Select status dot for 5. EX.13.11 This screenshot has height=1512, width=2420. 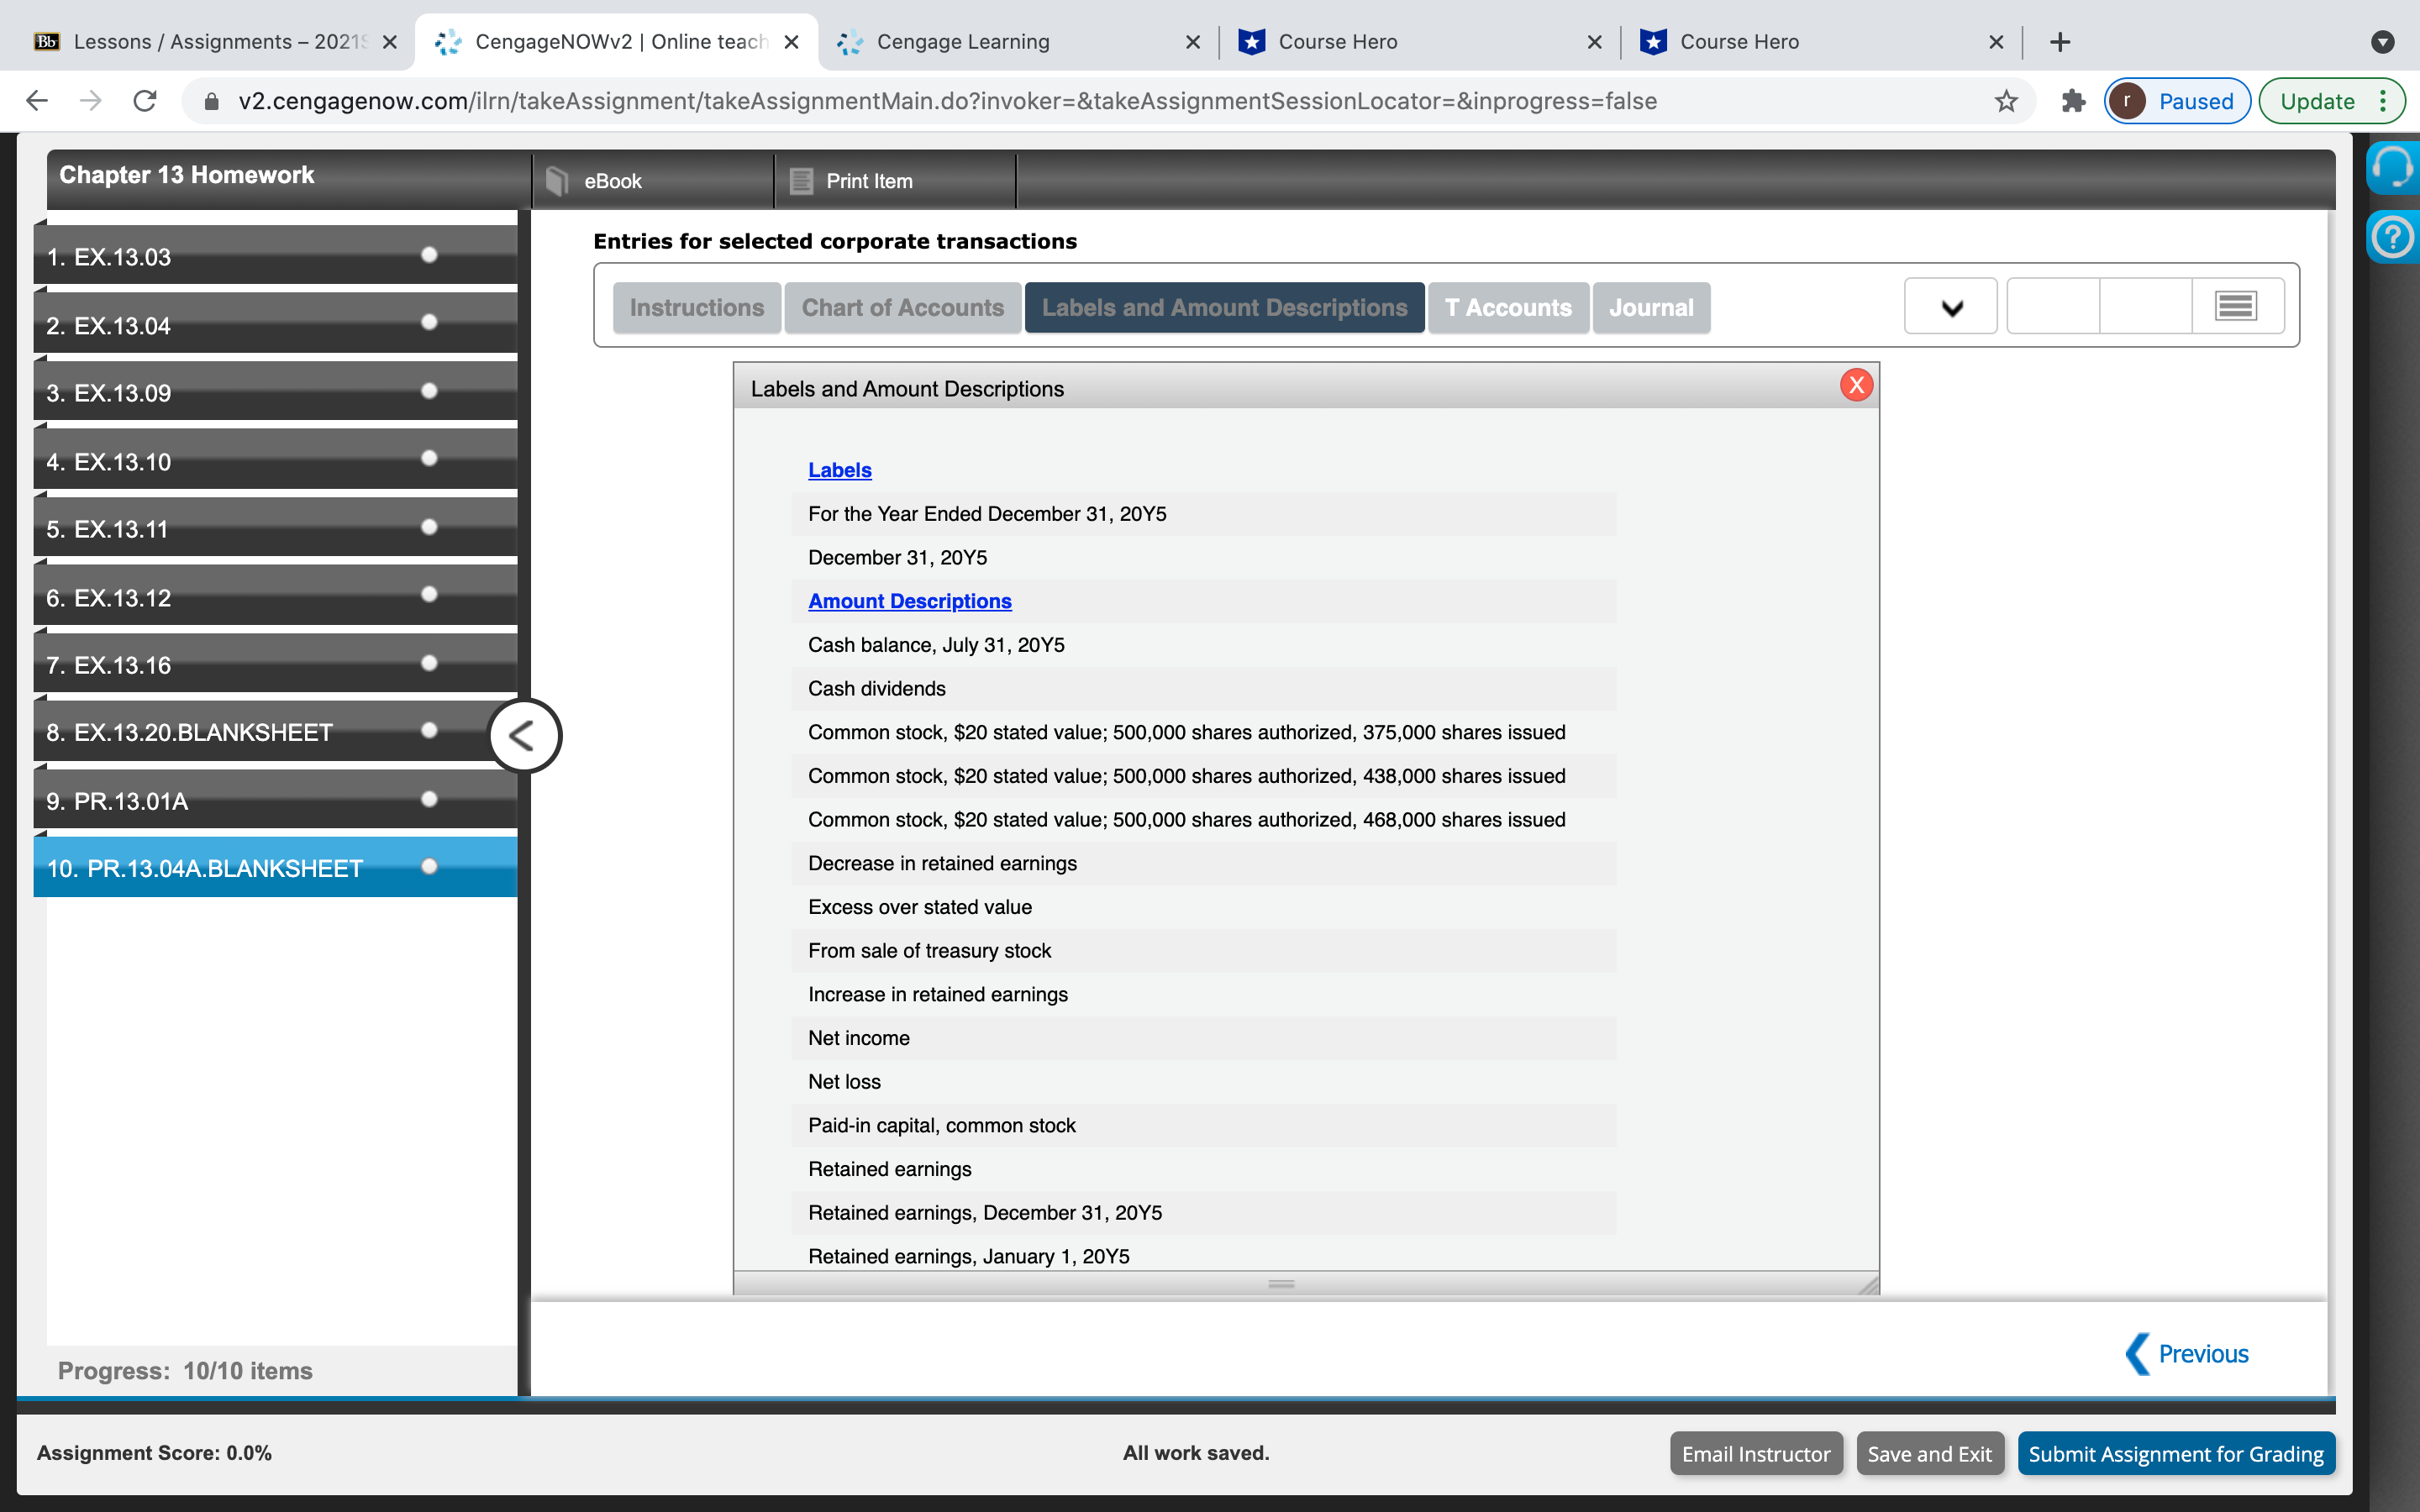pyautogui.click(x=429, y=527)
